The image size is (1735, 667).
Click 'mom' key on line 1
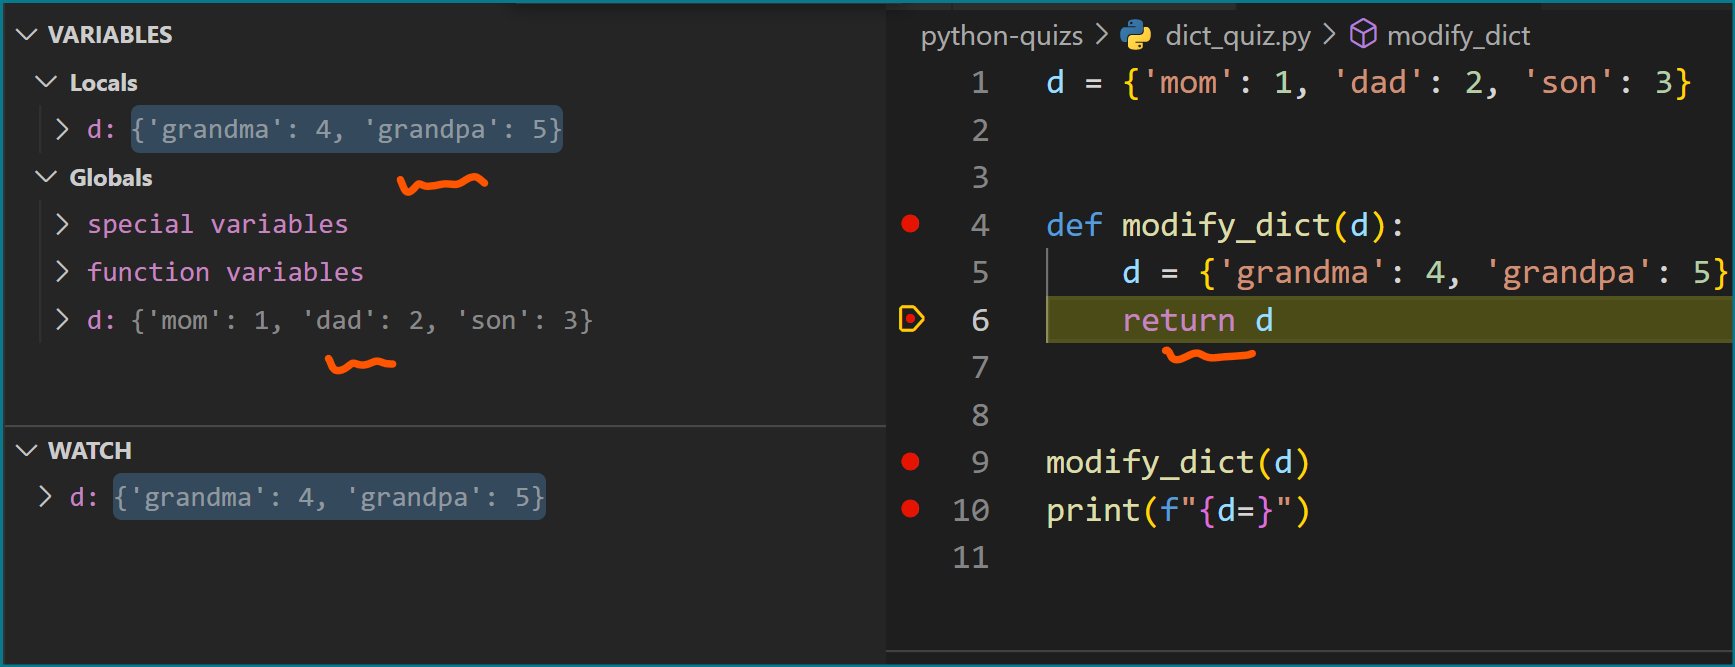1189,82
